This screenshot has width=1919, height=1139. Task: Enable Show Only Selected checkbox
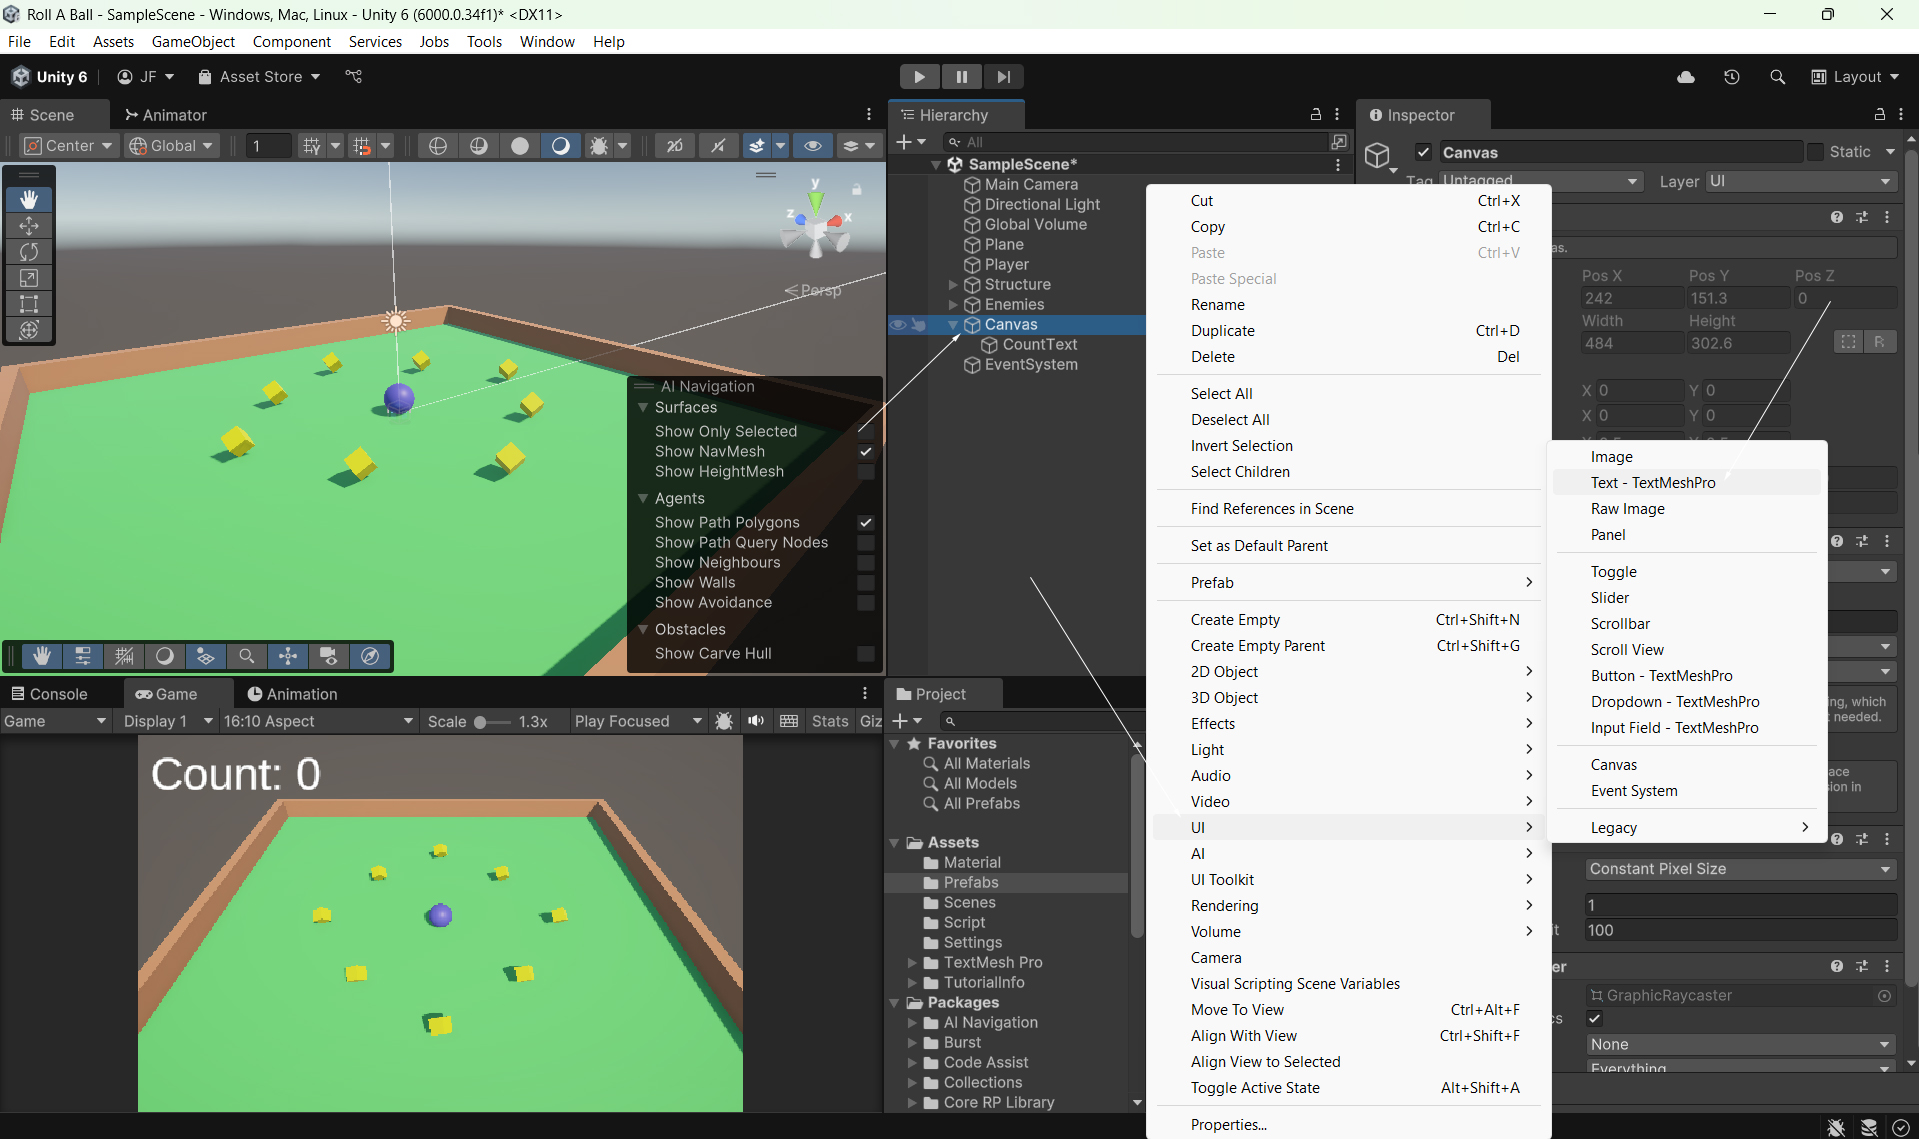(866, 432)
